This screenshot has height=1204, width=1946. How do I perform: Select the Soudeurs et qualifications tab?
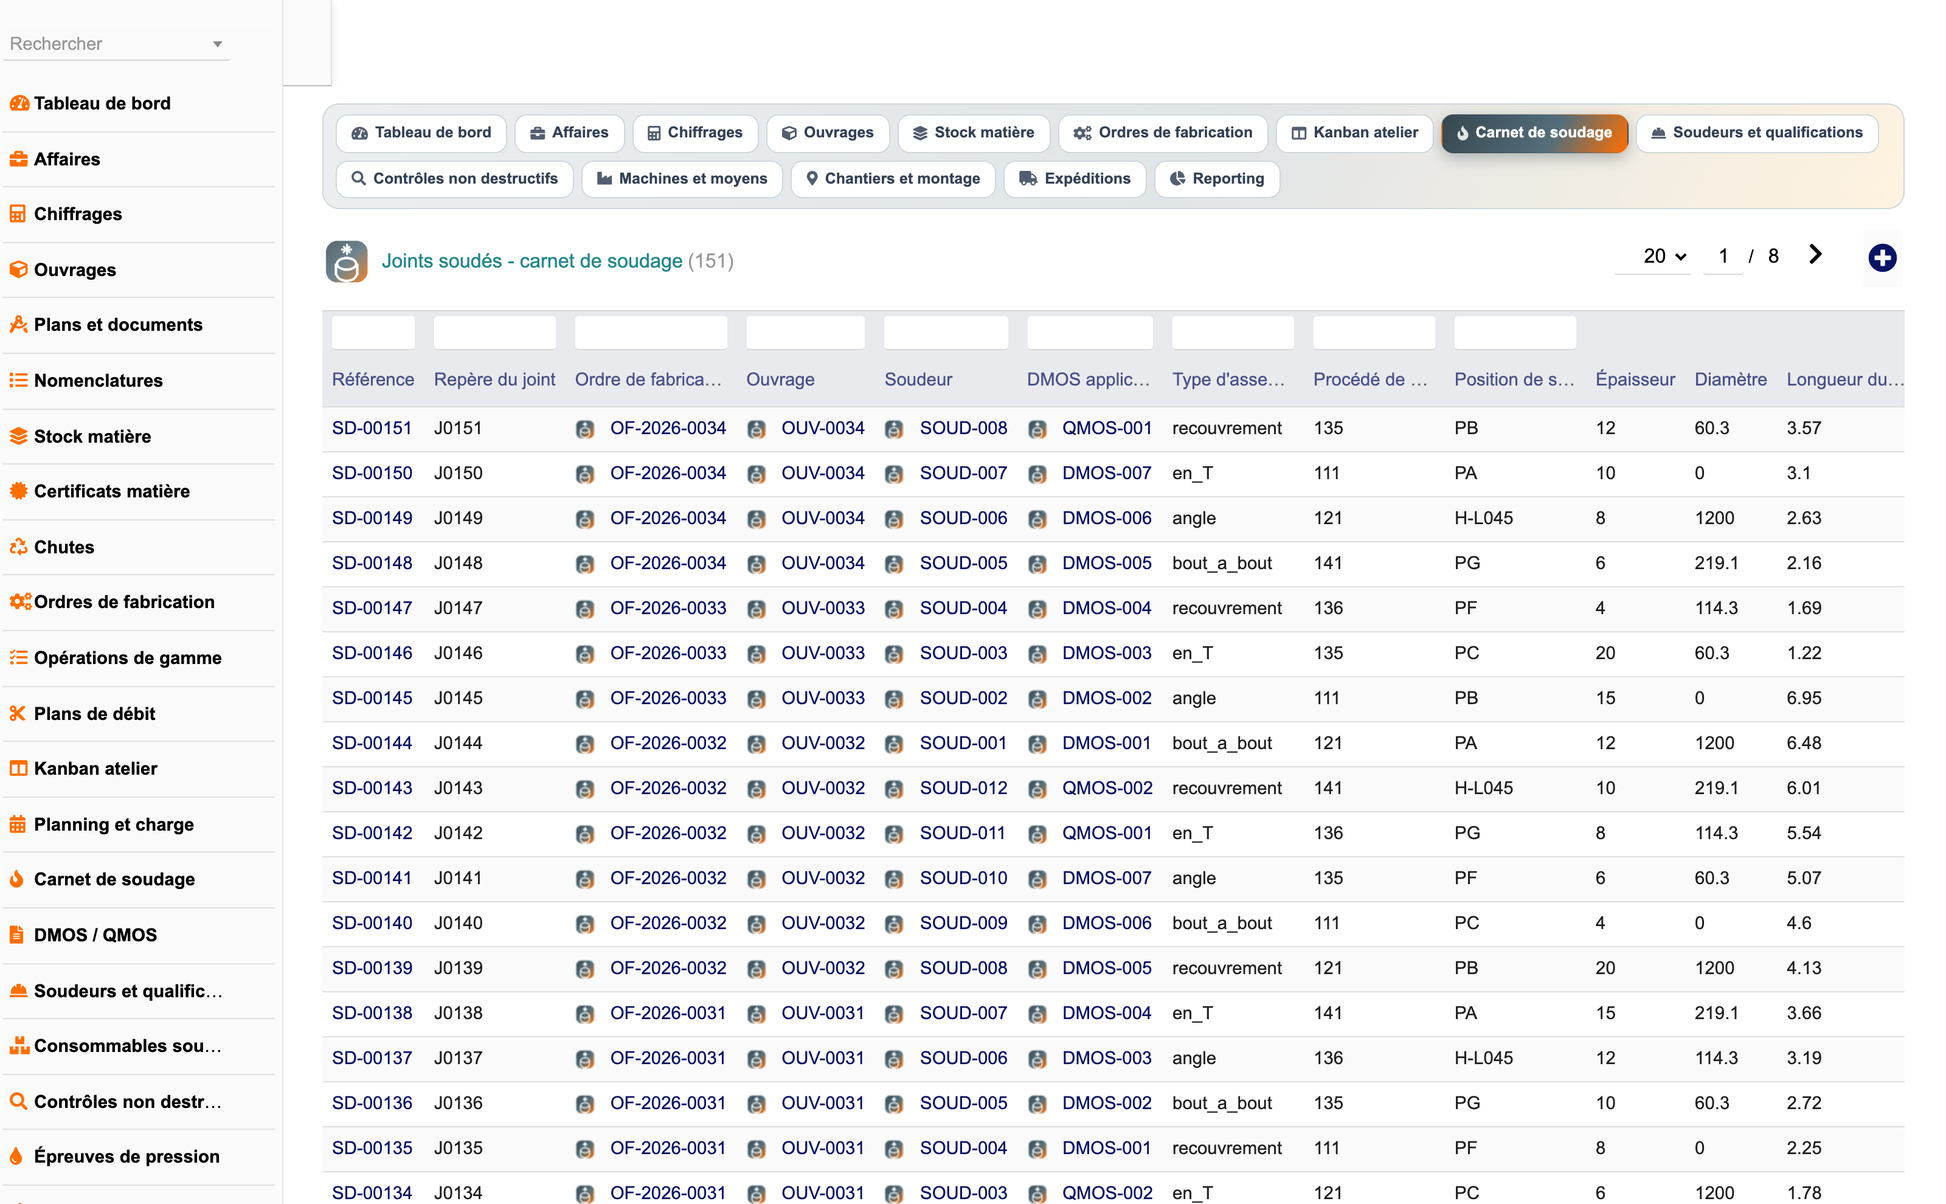(x=1757, y=133)
